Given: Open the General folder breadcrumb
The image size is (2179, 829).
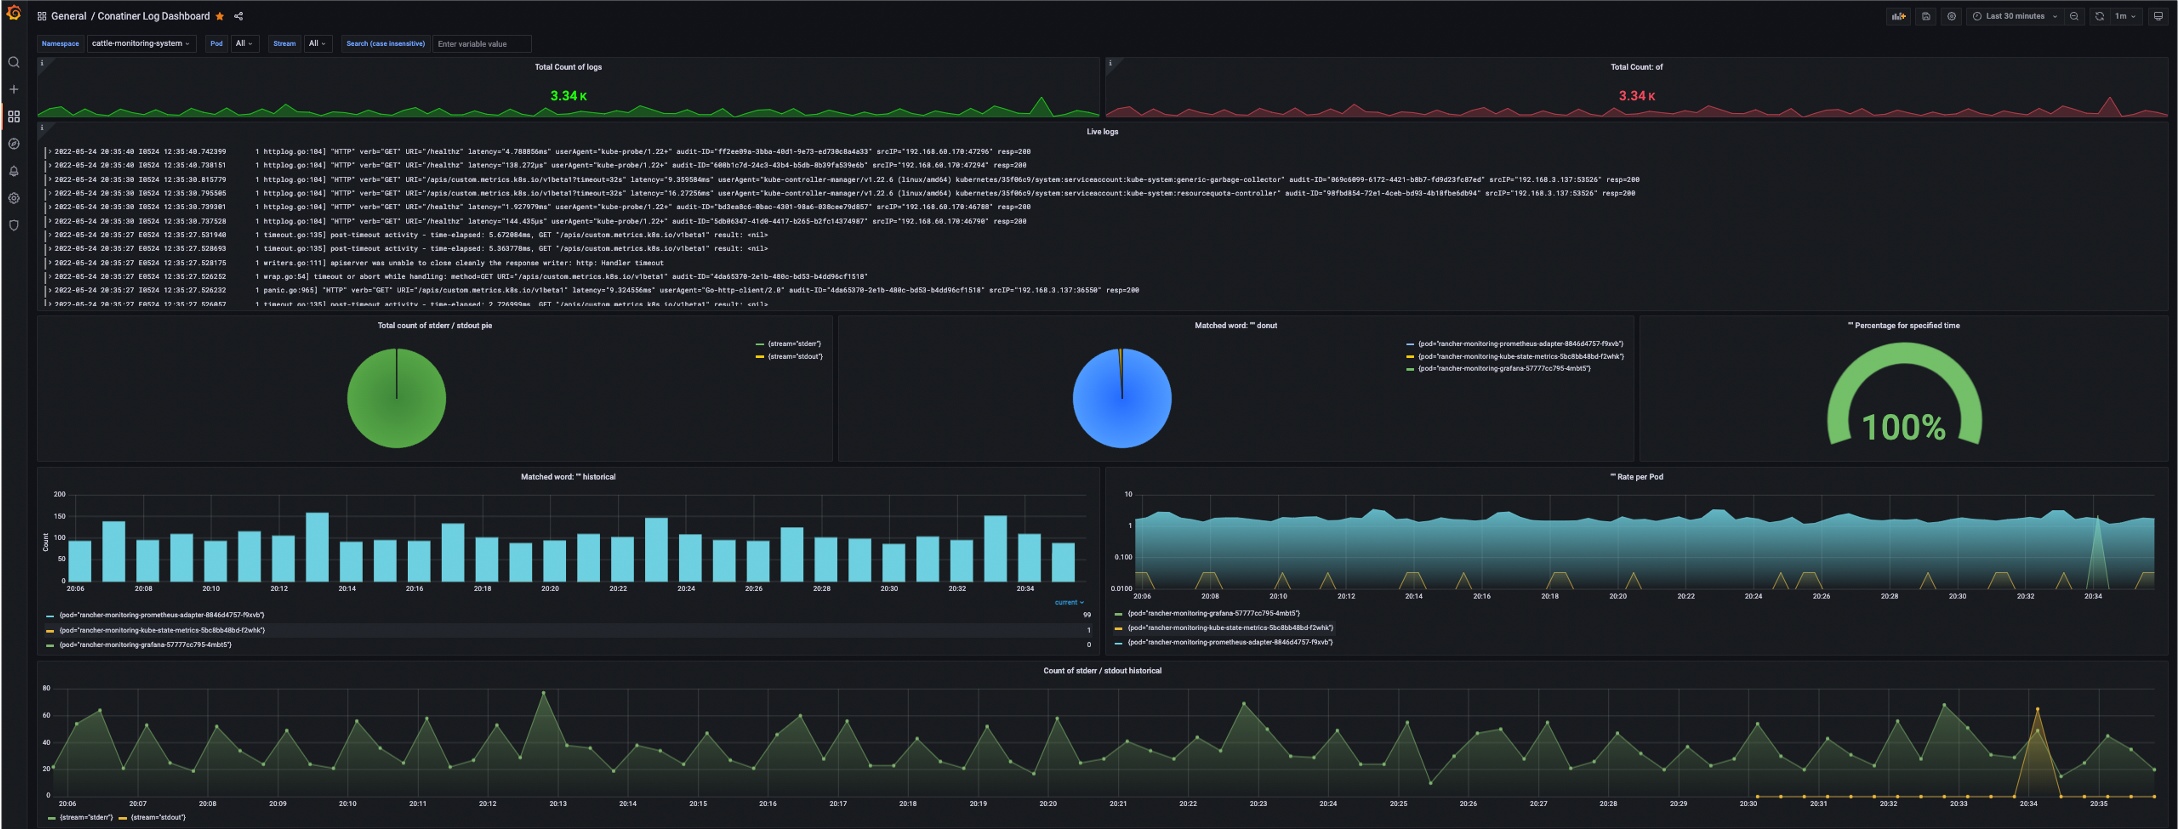Looking at the screenshot, I should 68,16.
